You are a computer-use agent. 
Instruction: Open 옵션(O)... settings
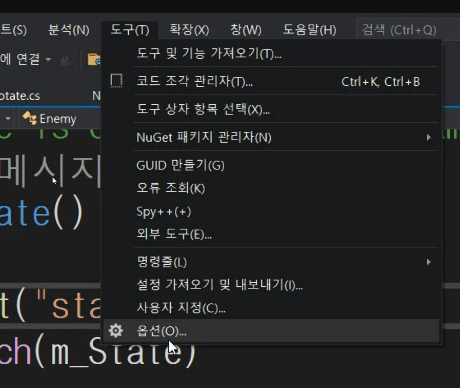272,331
